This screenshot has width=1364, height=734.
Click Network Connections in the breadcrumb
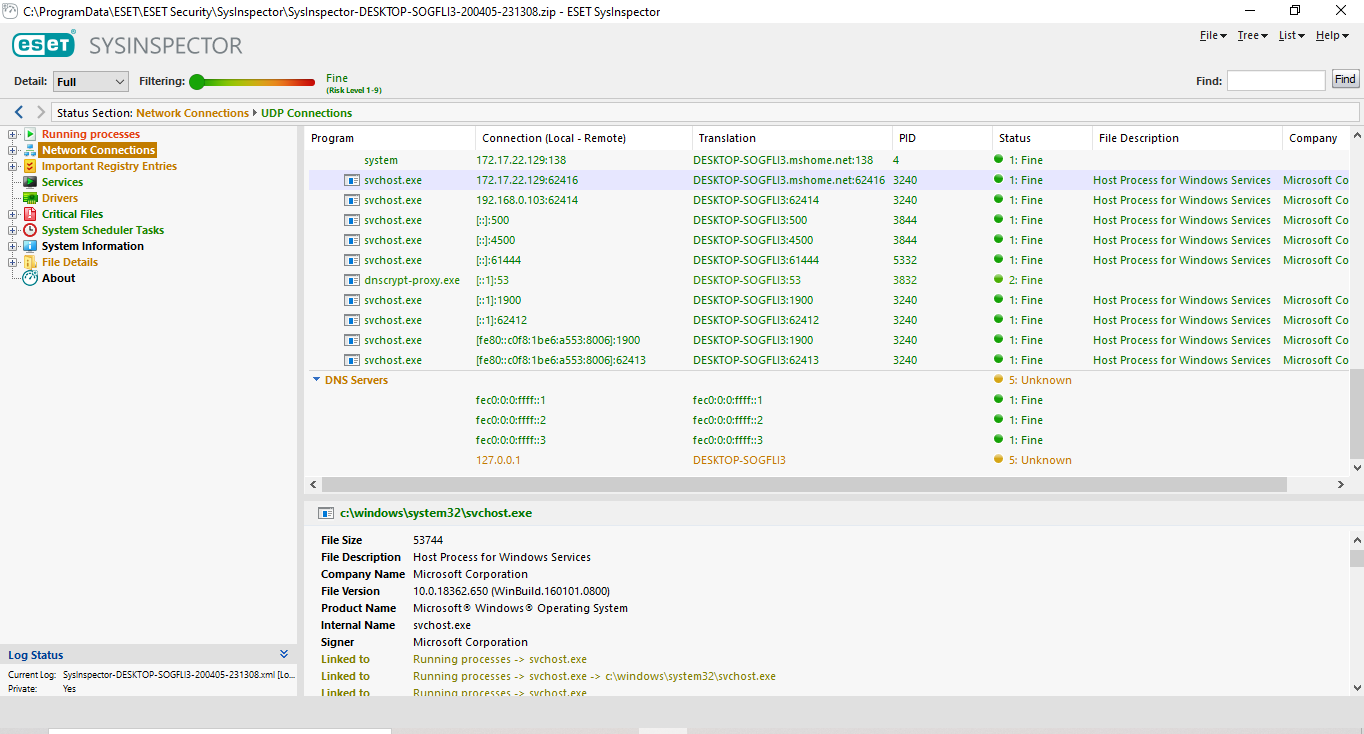pos(192,113)
